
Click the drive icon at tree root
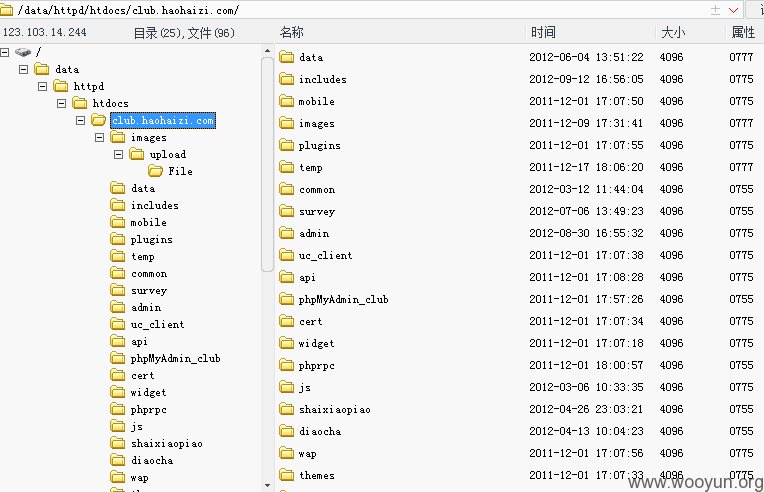pyautogui.click(x=23, y=52)
